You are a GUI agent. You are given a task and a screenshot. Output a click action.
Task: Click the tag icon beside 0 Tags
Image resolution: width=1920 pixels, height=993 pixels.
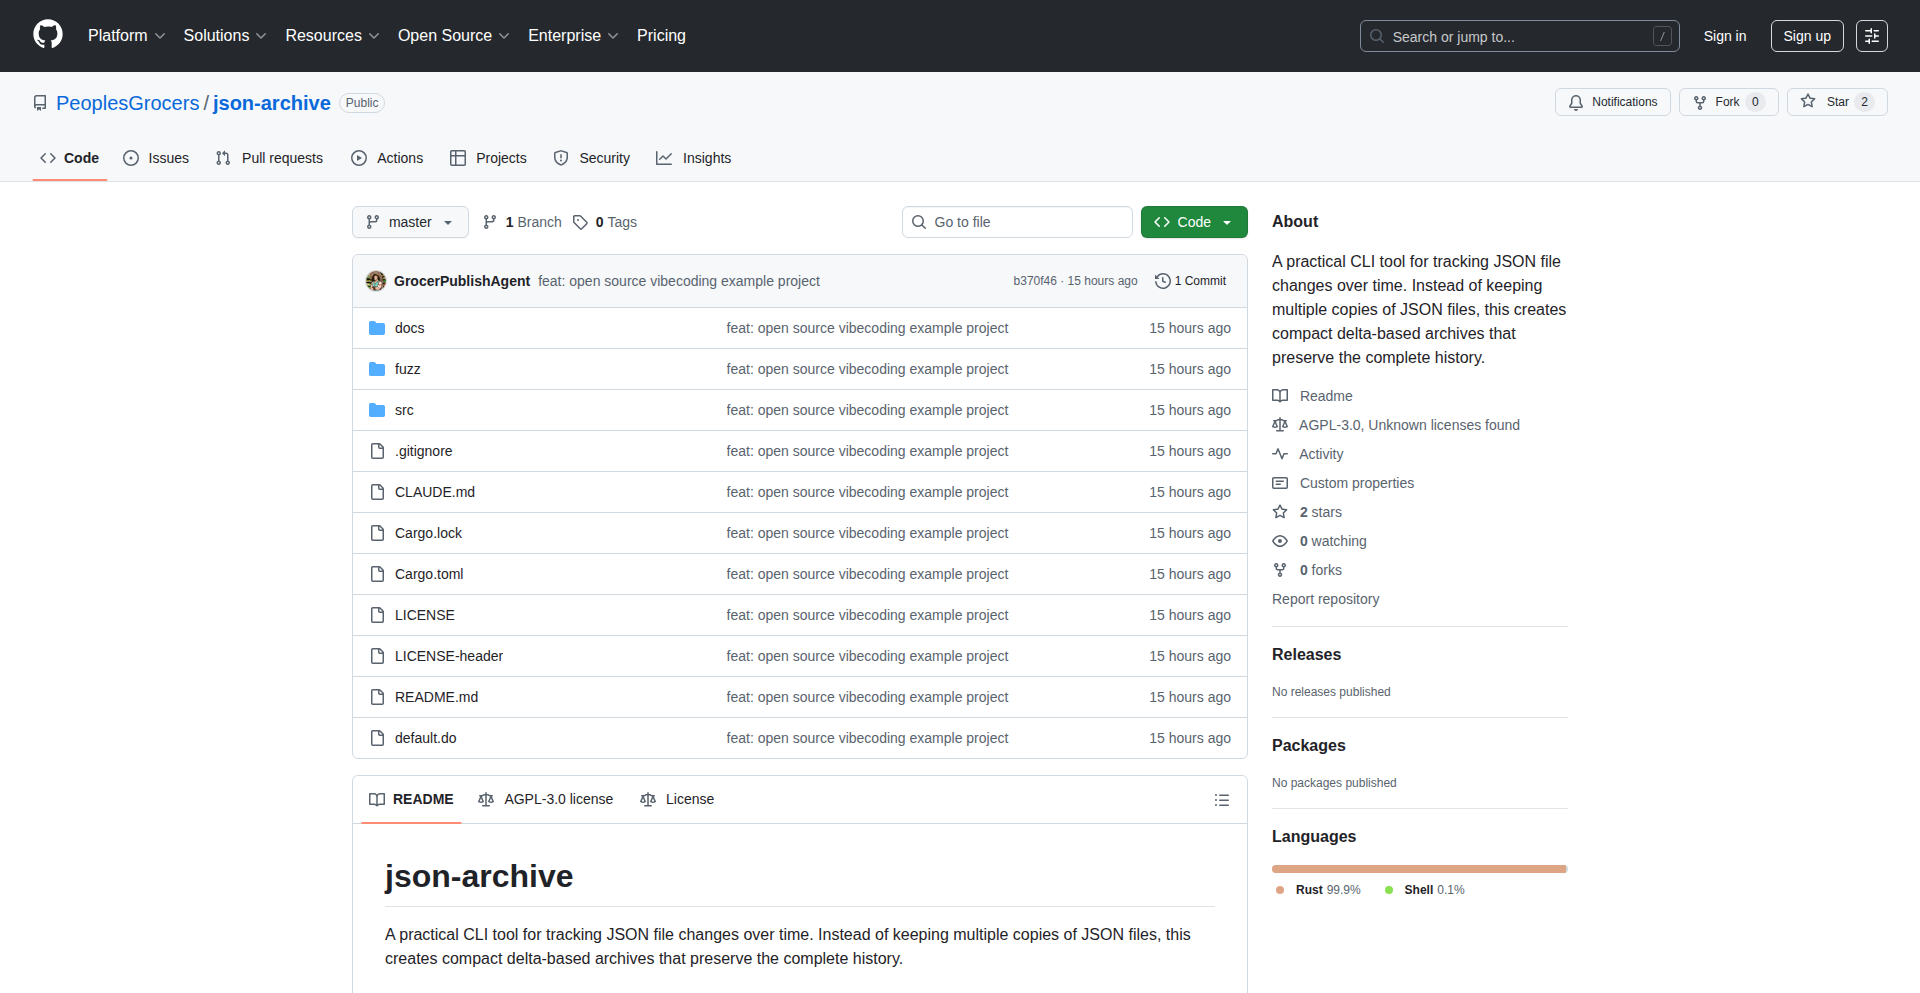point(580,222)
